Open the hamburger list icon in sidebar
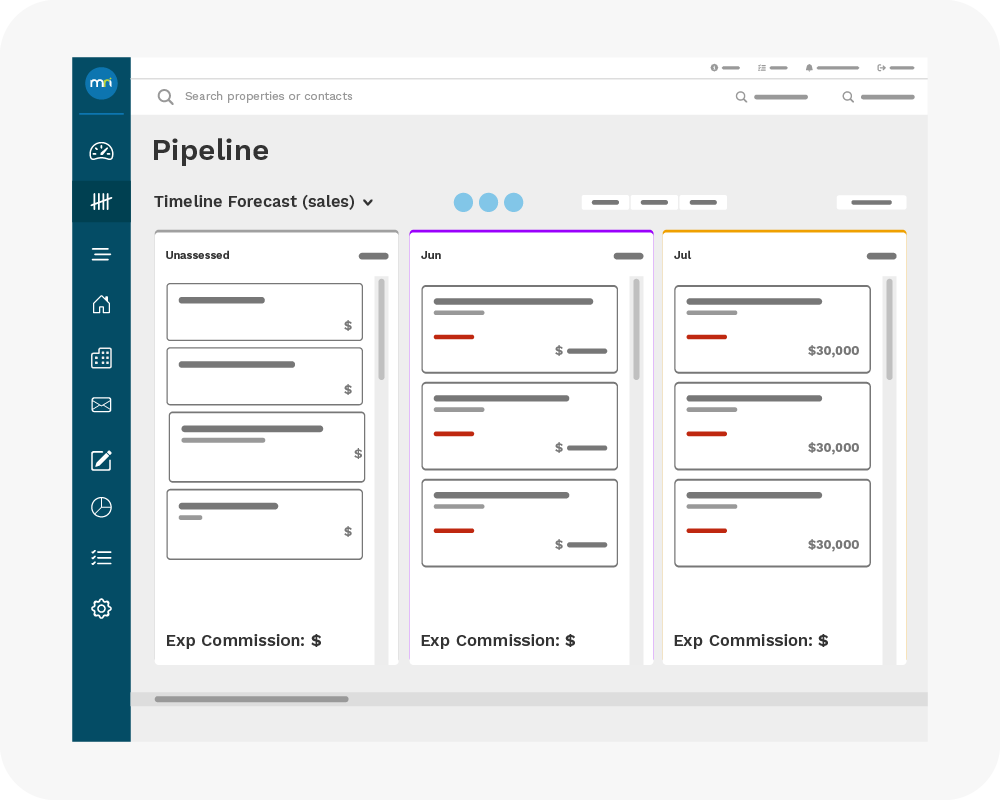The height and width of the screenshot is (800, 1000). click(101, 254)
